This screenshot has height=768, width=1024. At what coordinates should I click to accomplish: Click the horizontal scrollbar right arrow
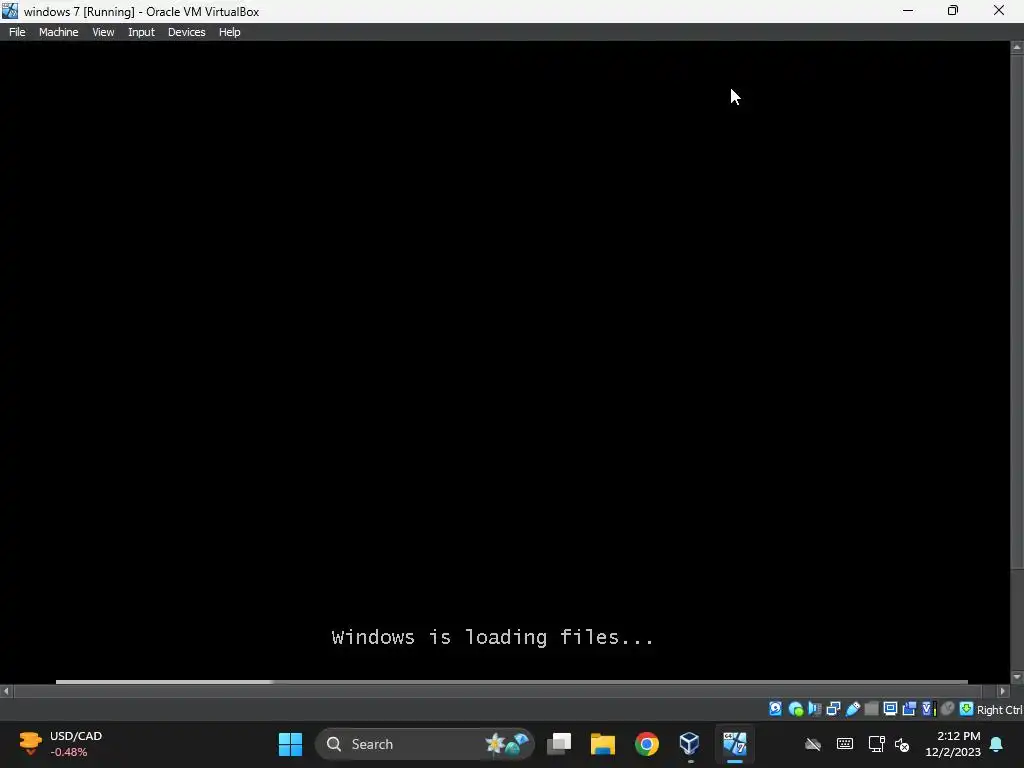click(1003, 691)
